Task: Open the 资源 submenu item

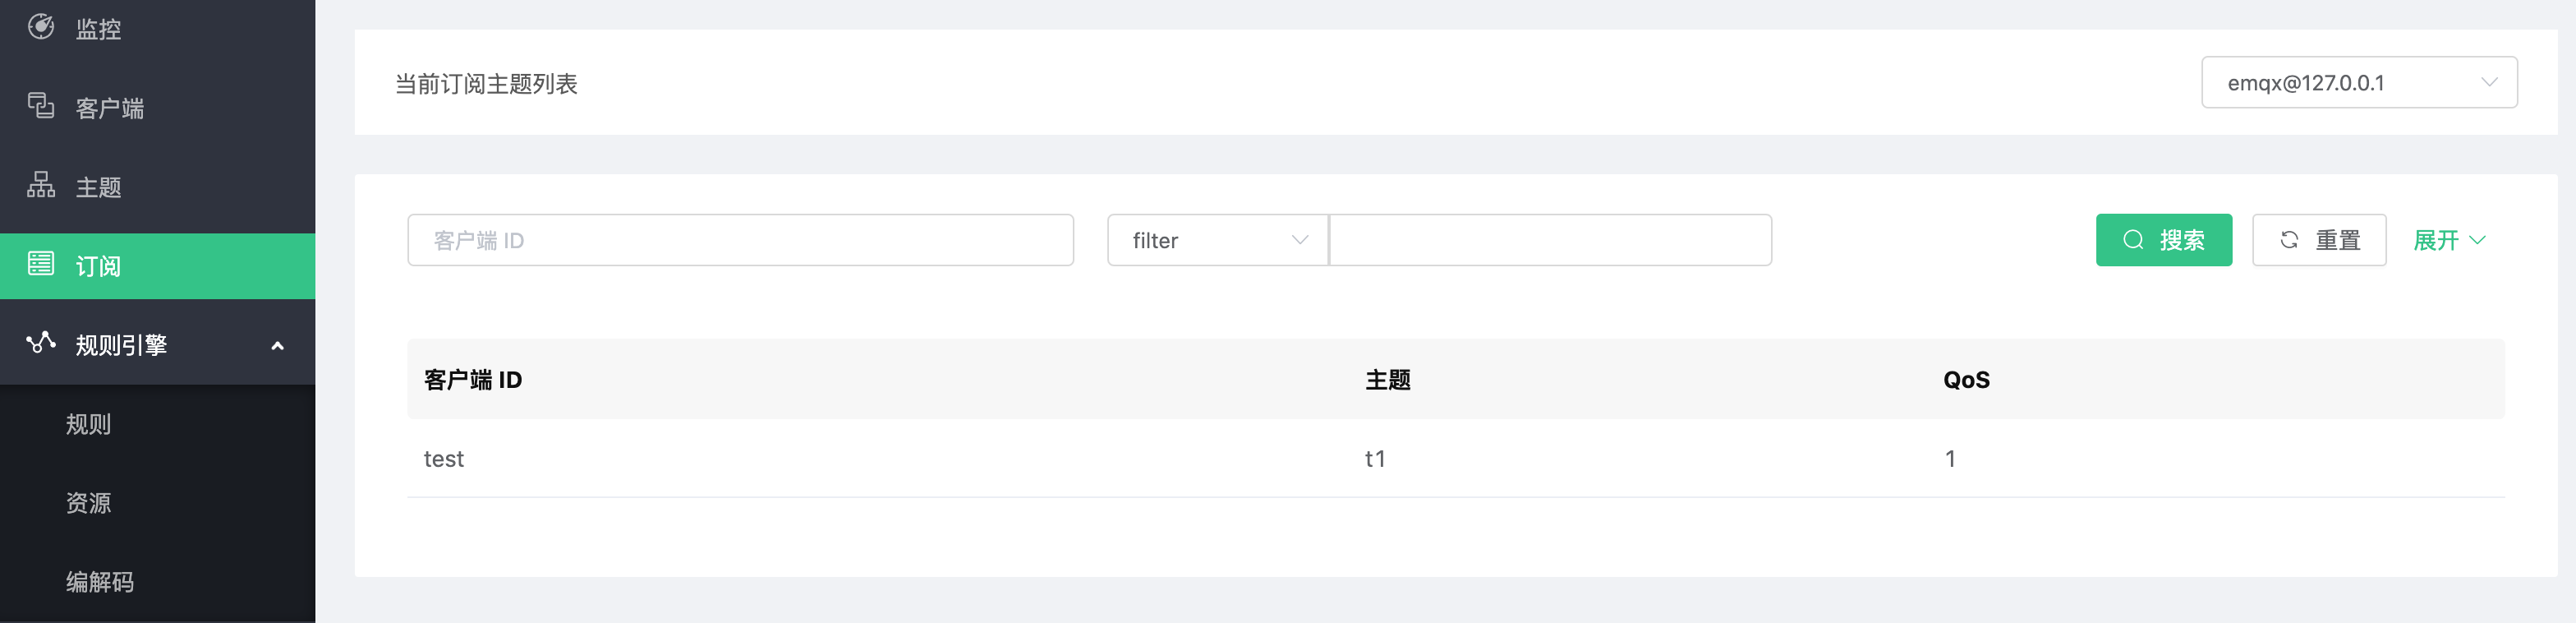Action: (89, 503)
